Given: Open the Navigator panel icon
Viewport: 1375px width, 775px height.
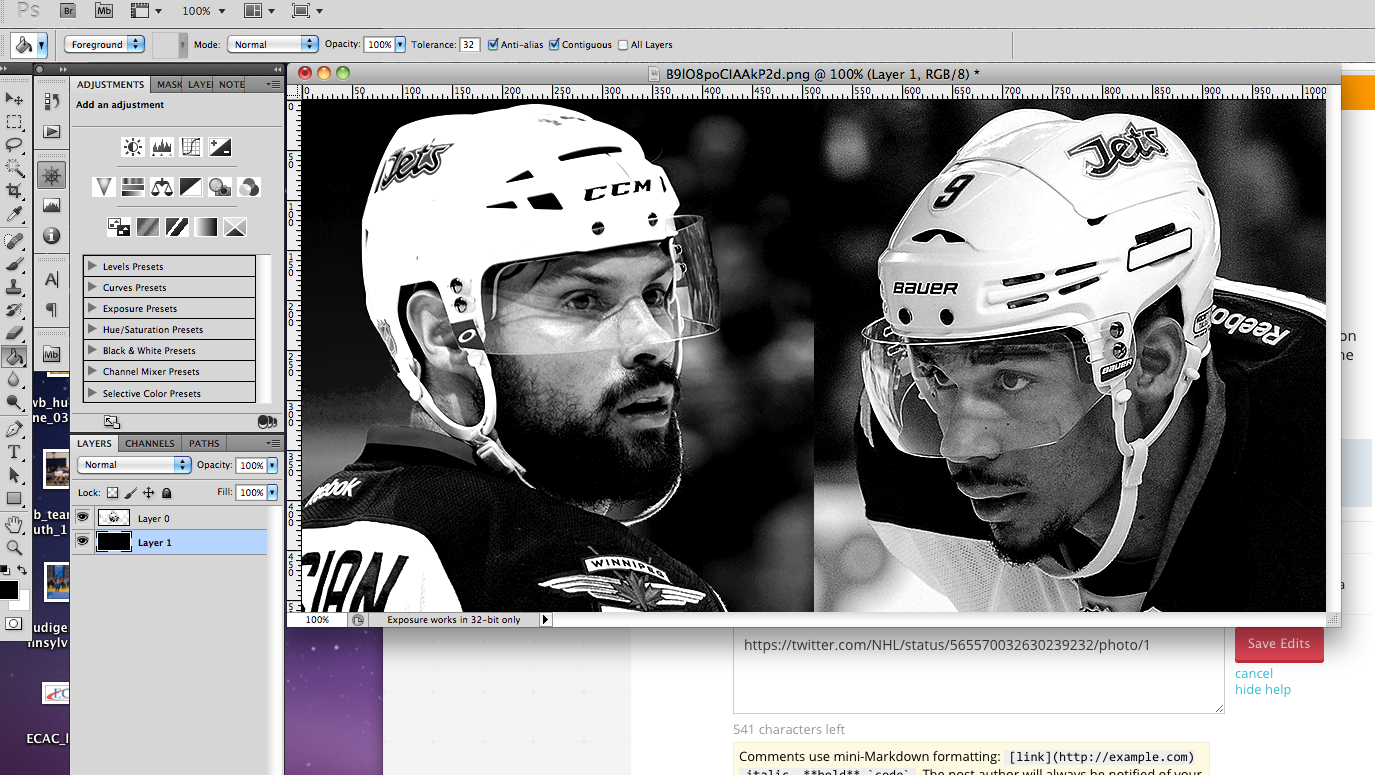Looking at the screenshot, I should (x=52, y=176).
